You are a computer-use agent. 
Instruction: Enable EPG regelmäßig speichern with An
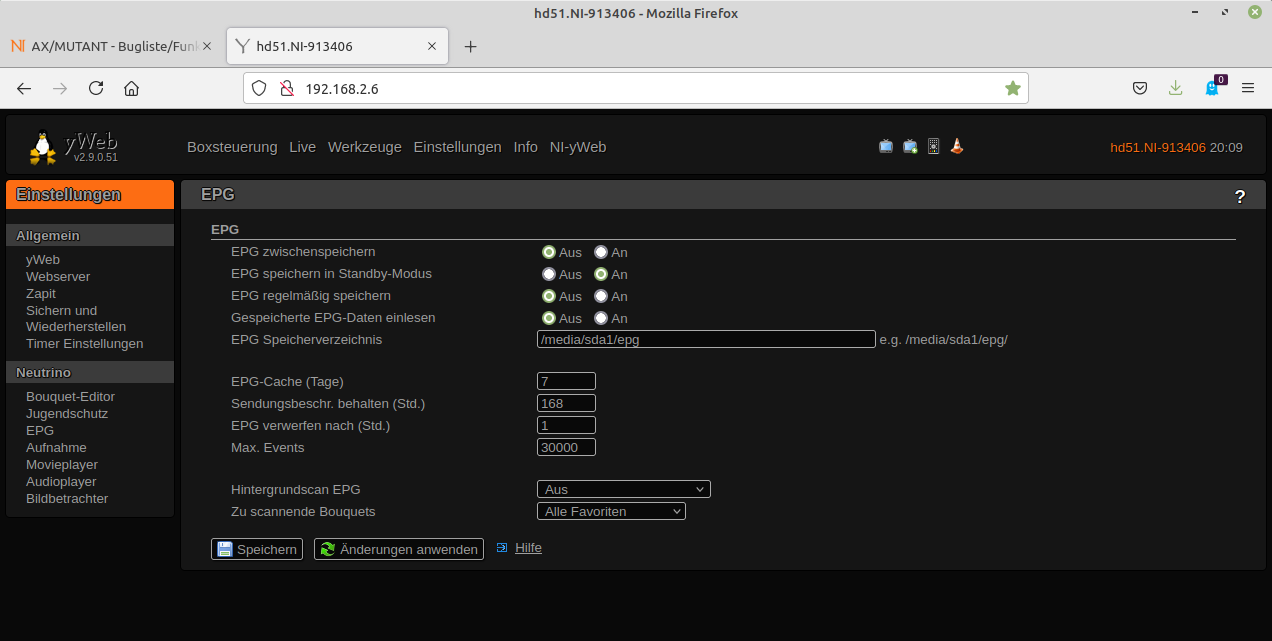[x=601, y=297]
